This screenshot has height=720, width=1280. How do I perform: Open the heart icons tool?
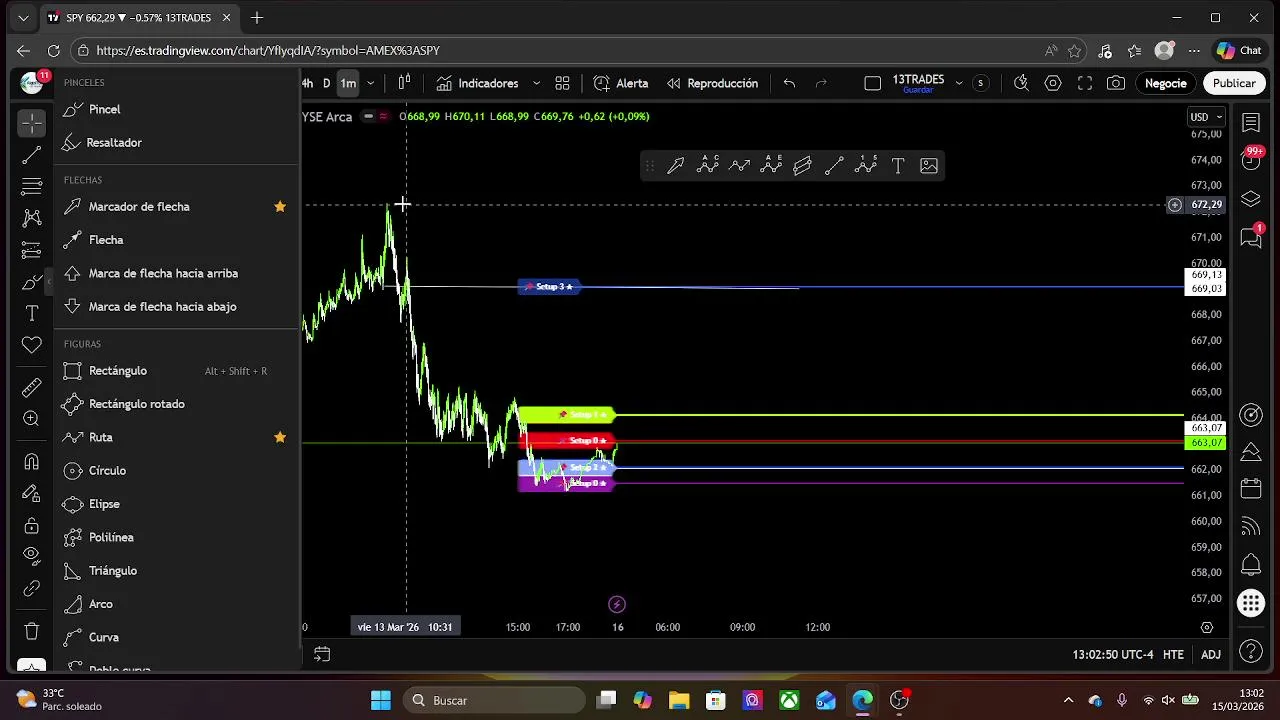(x=32, y=345)
